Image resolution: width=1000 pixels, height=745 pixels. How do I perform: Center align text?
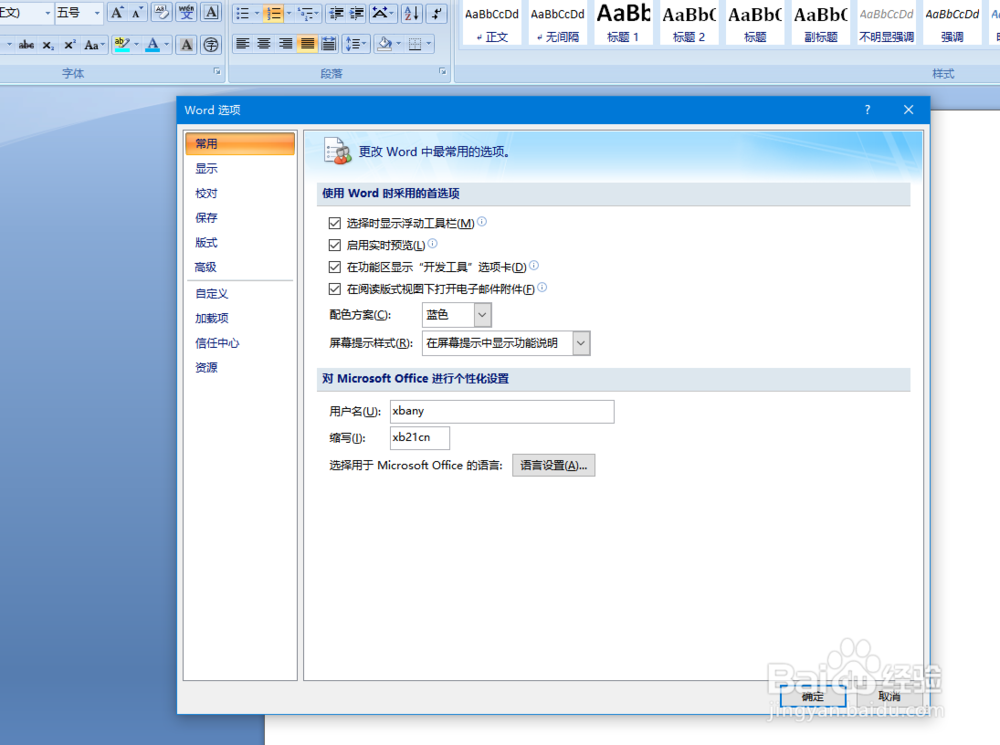[264, 44]
